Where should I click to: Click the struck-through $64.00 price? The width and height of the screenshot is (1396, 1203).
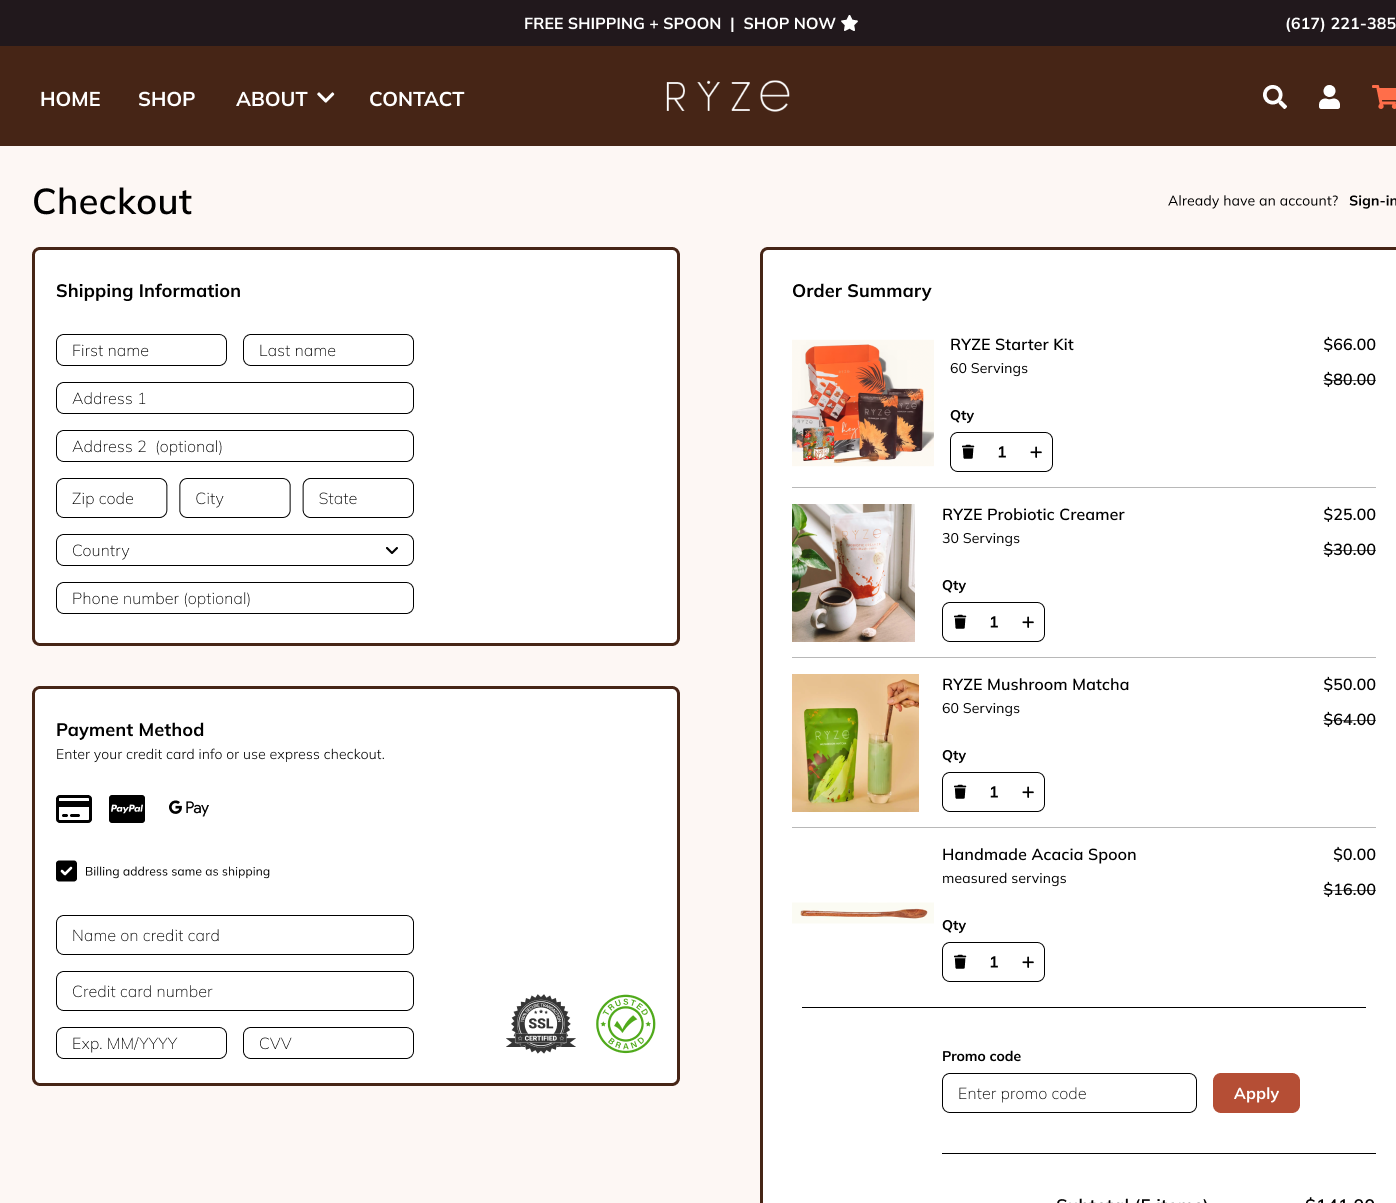click(1349, 719)
